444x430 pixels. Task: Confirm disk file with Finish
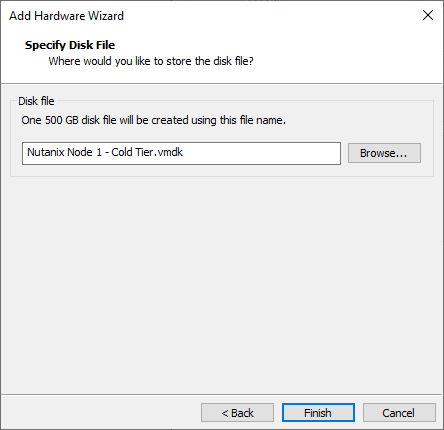318,413
